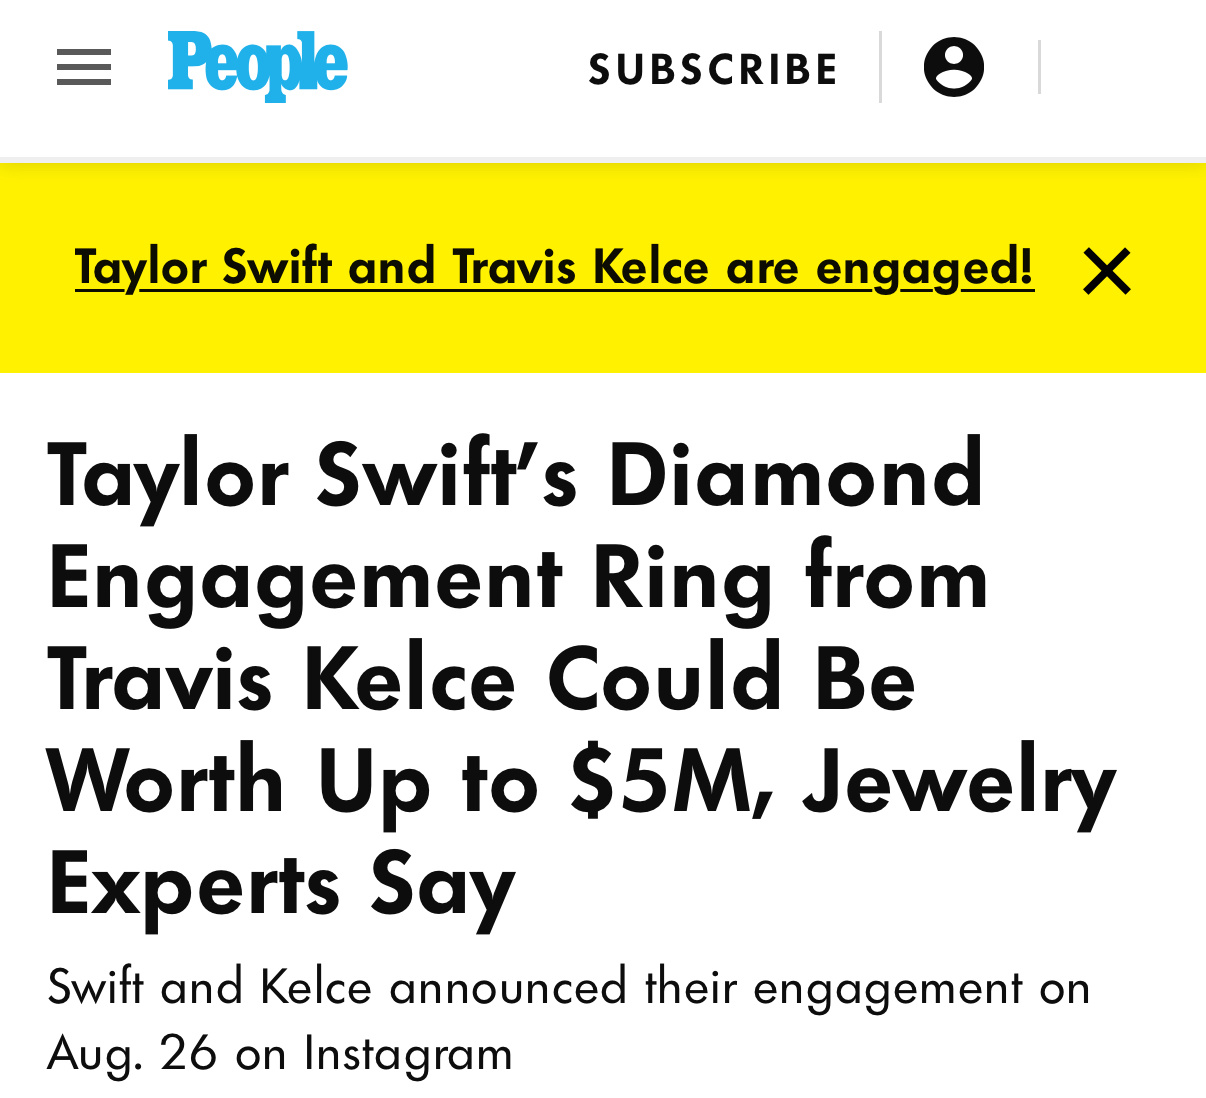Click the article headline about Diamond Engagement Ring
The image size is (1206, 1098).
tap(581, 680)
